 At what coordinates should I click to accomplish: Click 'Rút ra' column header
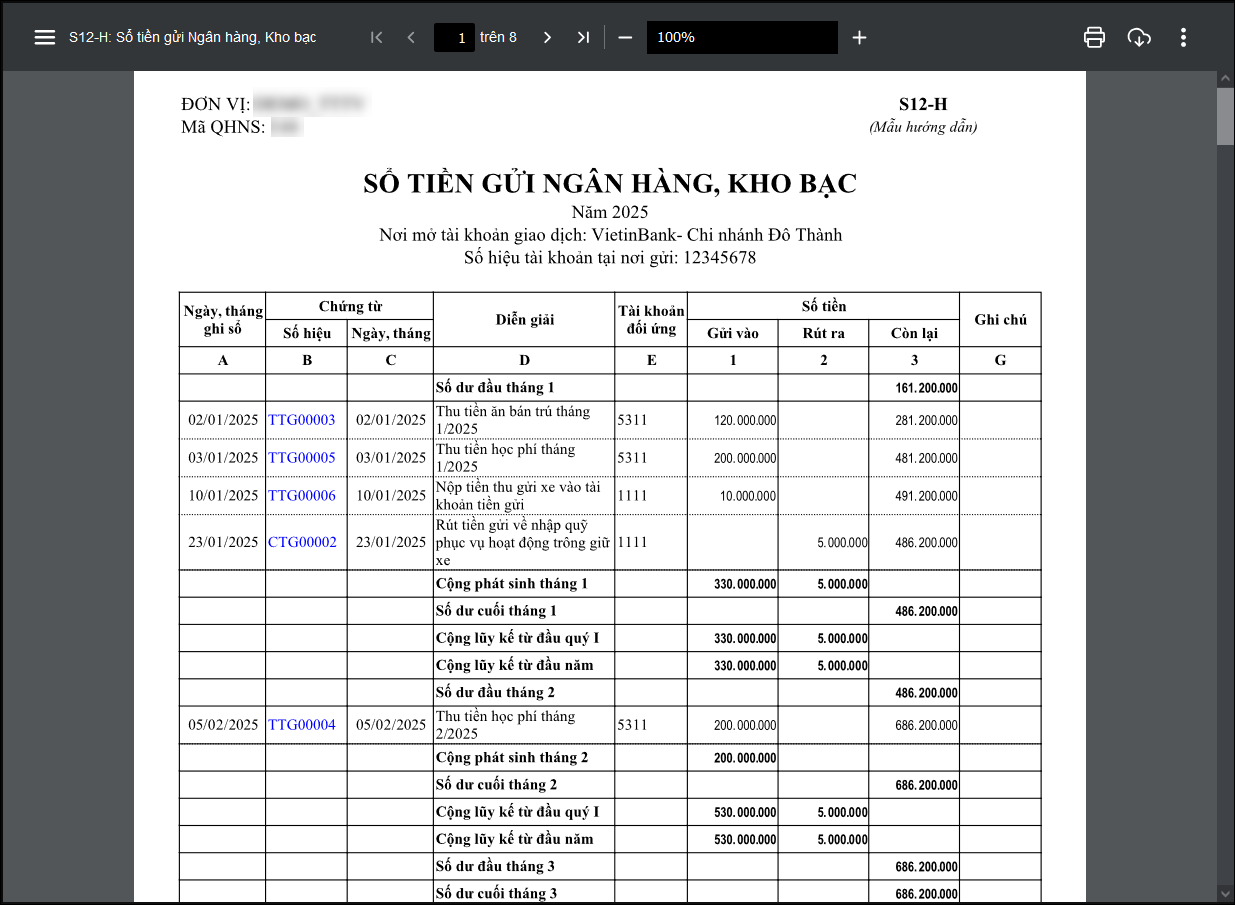coord(823,333)
